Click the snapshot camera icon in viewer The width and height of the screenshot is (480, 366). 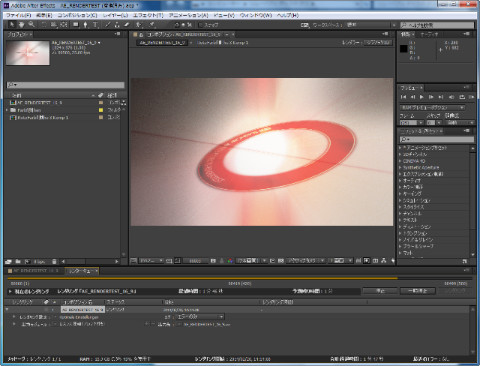tap(213, 261)
